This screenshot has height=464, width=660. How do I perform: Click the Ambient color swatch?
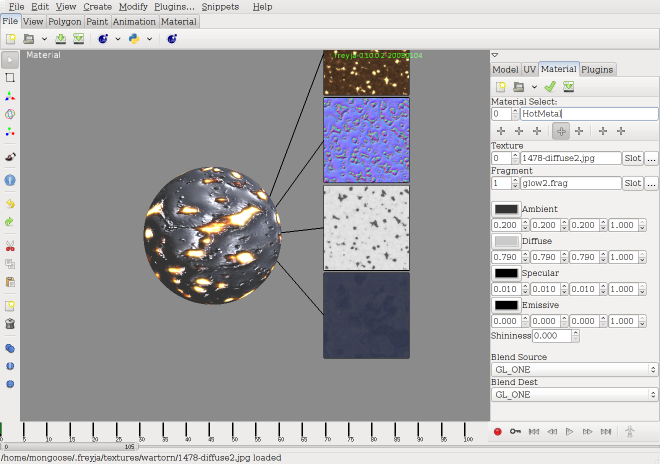coord(506,209)
